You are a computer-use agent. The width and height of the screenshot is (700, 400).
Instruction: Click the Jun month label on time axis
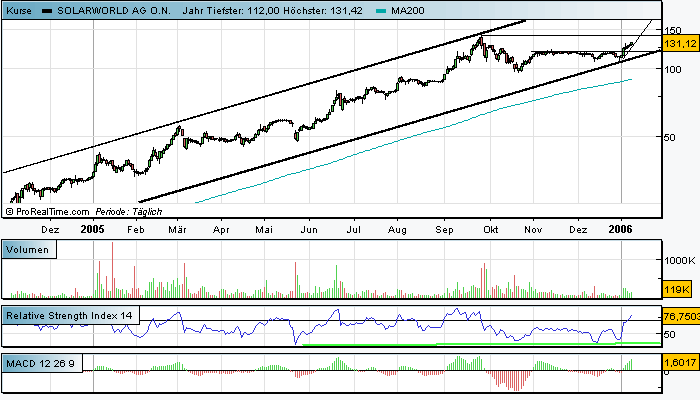(x=309, y=229)
